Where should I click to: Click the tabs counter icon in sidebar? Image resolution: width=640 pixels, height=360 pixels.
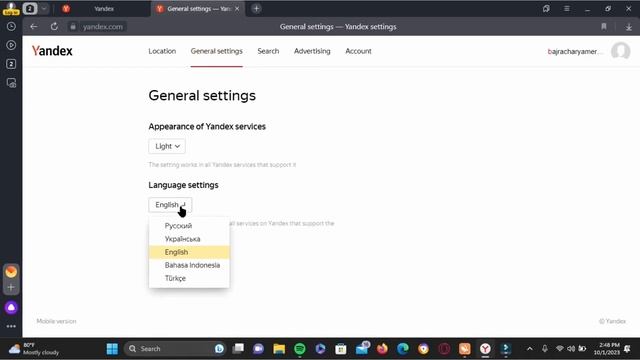pos(11,64)
